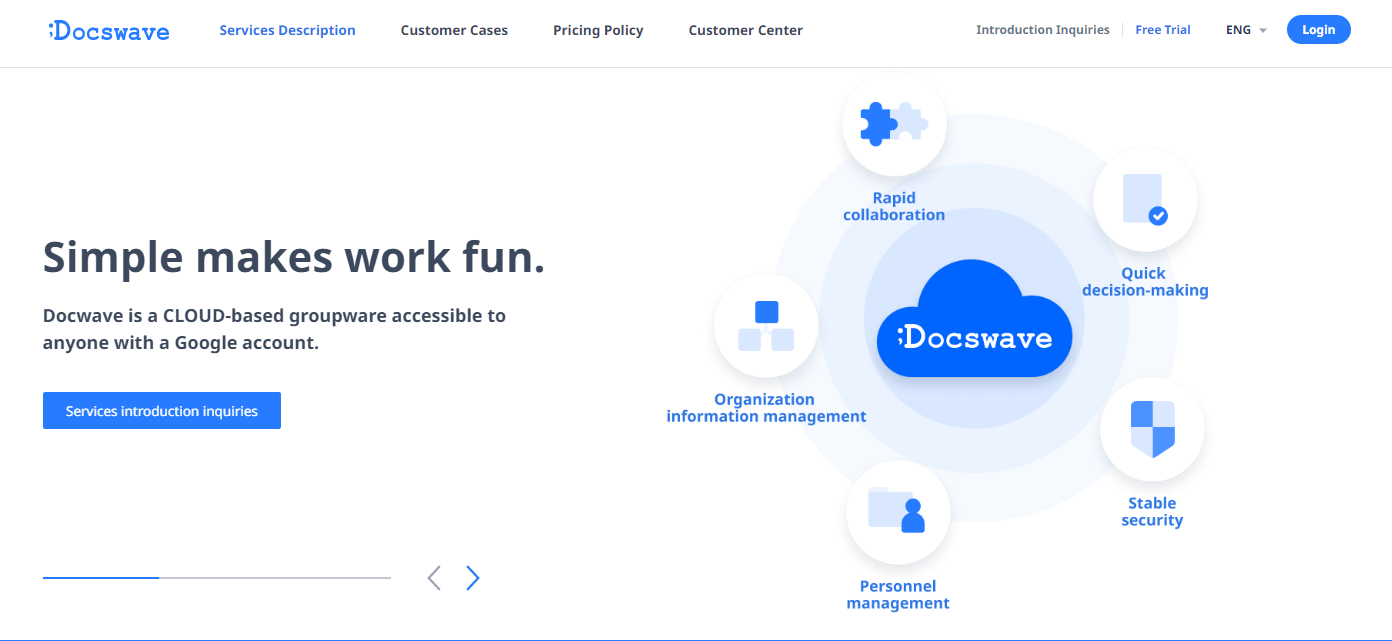Click the slide progress bar
1392x641 pixels.
(x=217, y=578)
